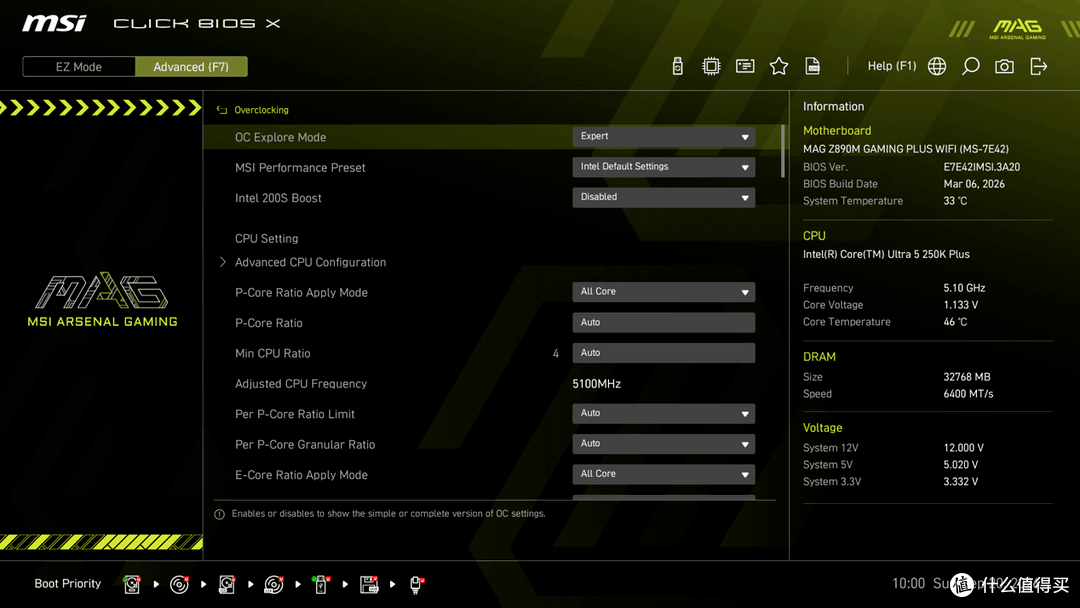1080x608 pixels.
Task: Select the third boot device, USB hard disk
Action: (x=227, y=585)
